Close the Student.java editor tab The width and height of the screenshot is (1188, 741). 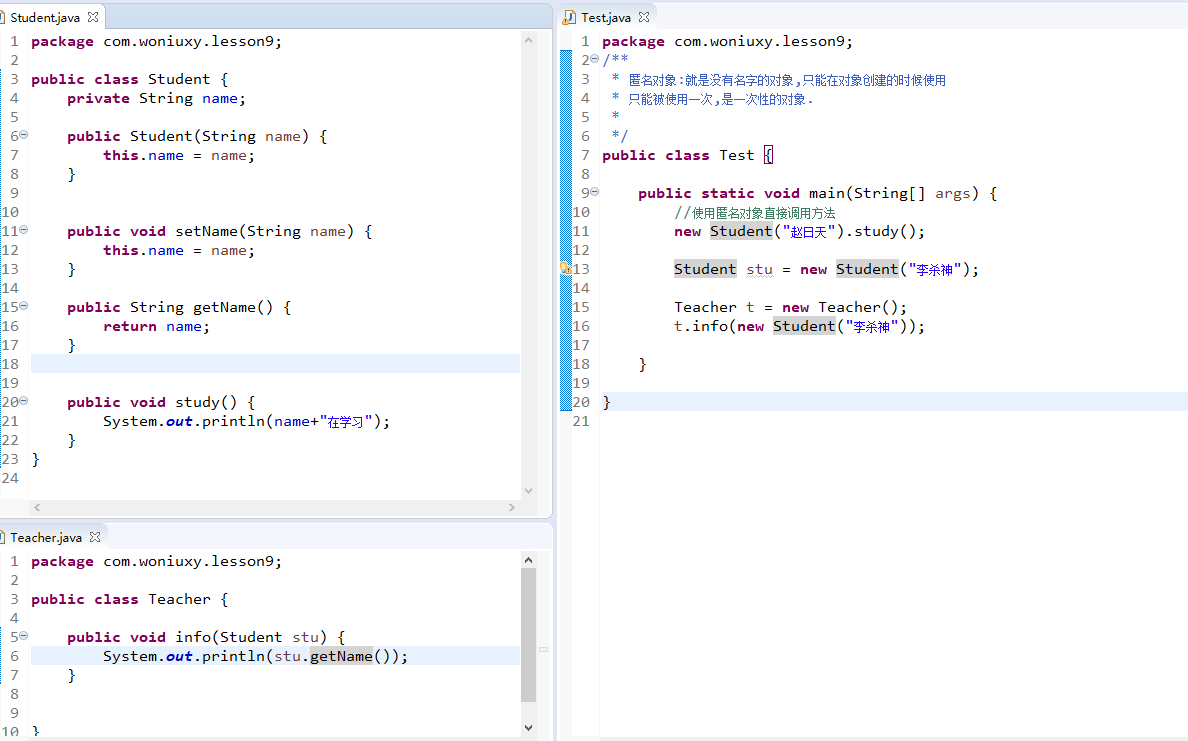[93, 17]
